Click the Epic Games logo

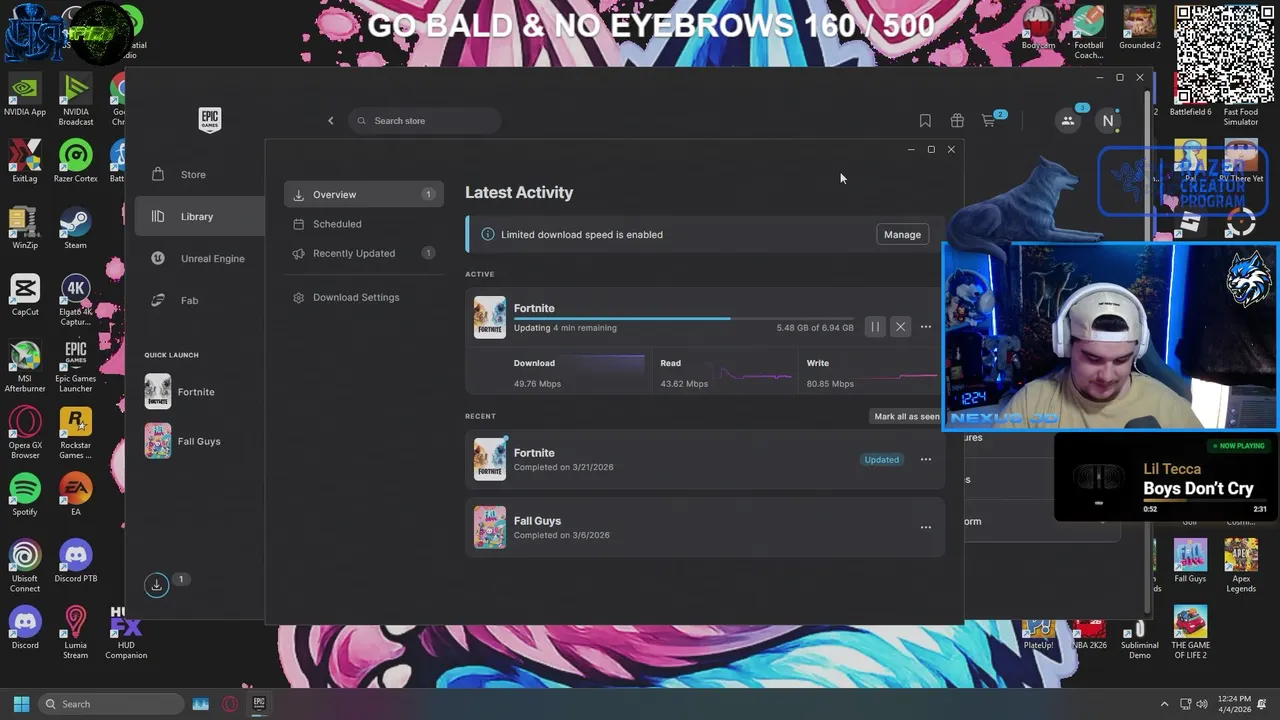209,120
